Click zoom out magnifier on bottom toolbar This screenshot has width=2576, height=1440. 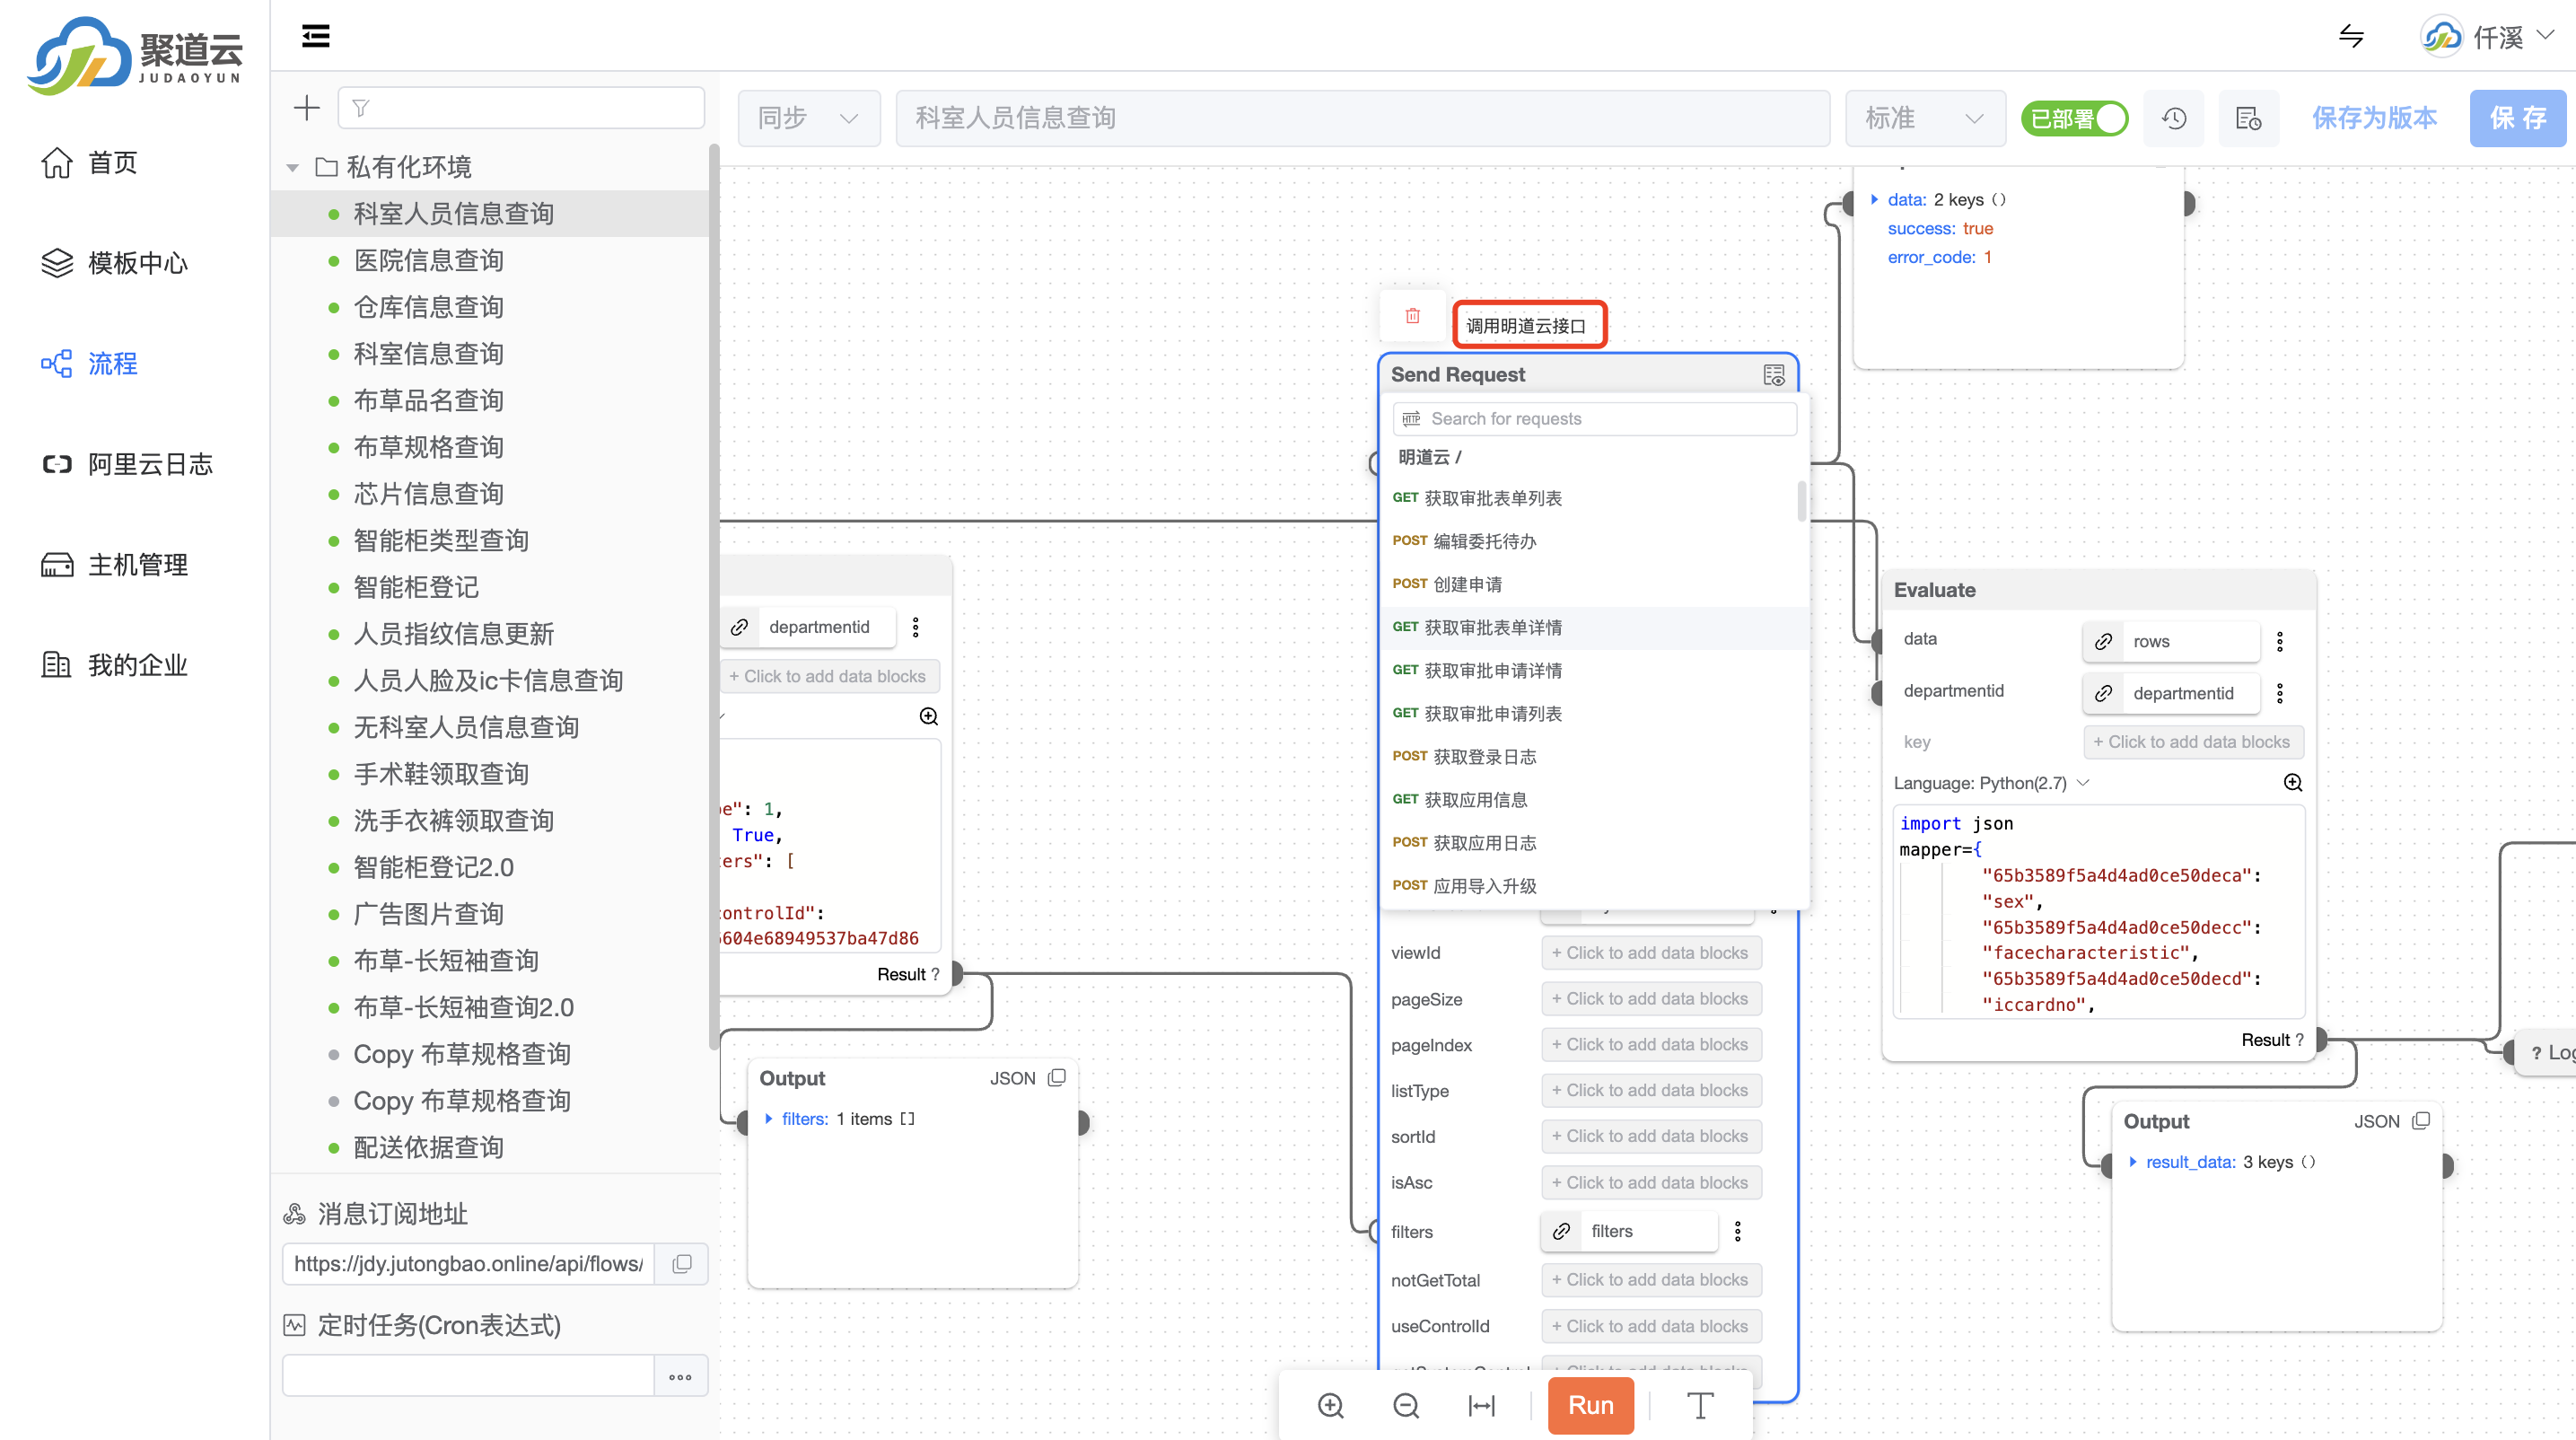(1405, 1405)
